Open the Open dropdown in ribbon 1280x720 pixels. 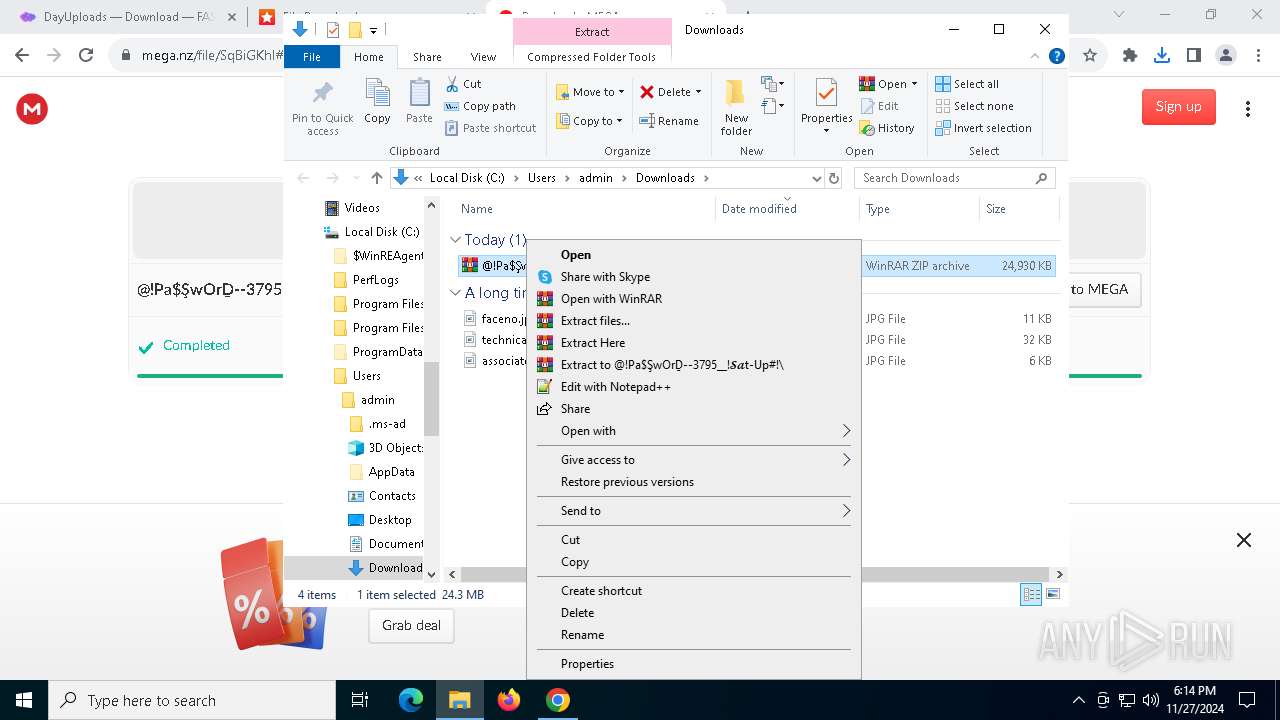point(888,84)
